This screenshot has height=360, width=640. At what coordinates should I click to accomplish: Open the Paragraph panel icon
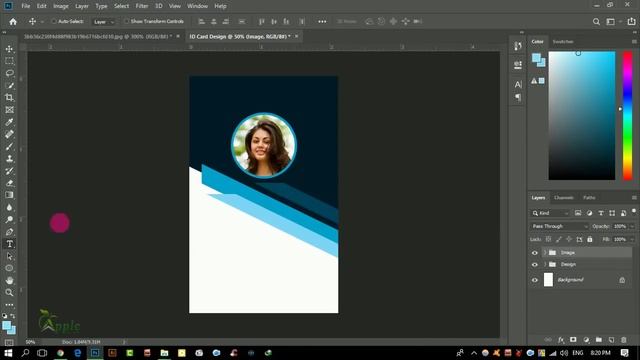pyautogui.click(x=518, y=97)
